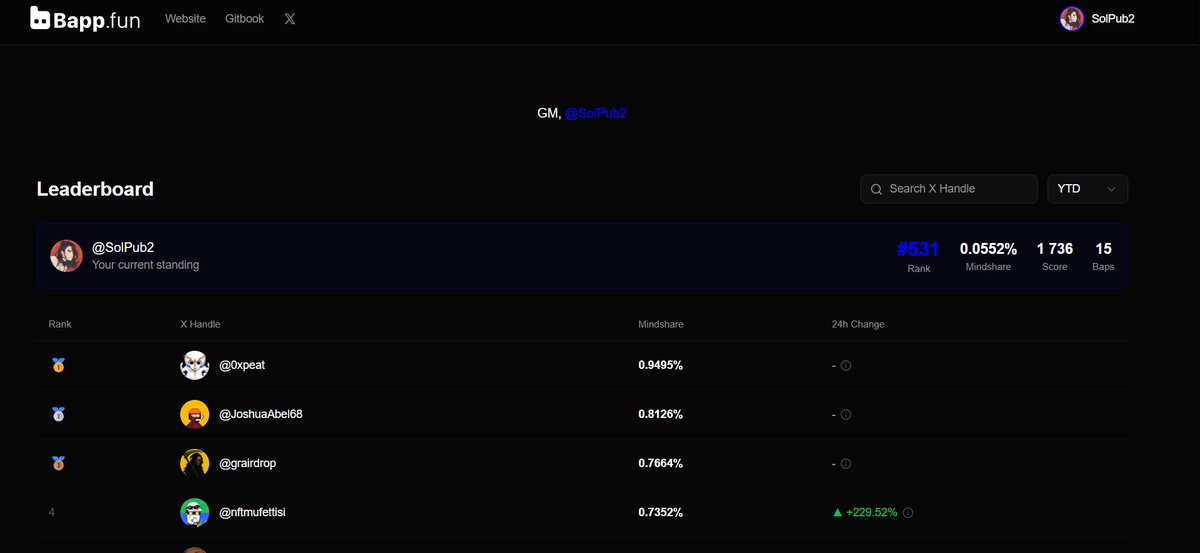
Task: Click @0xpeat's avatar
Action: click(195, 366)
